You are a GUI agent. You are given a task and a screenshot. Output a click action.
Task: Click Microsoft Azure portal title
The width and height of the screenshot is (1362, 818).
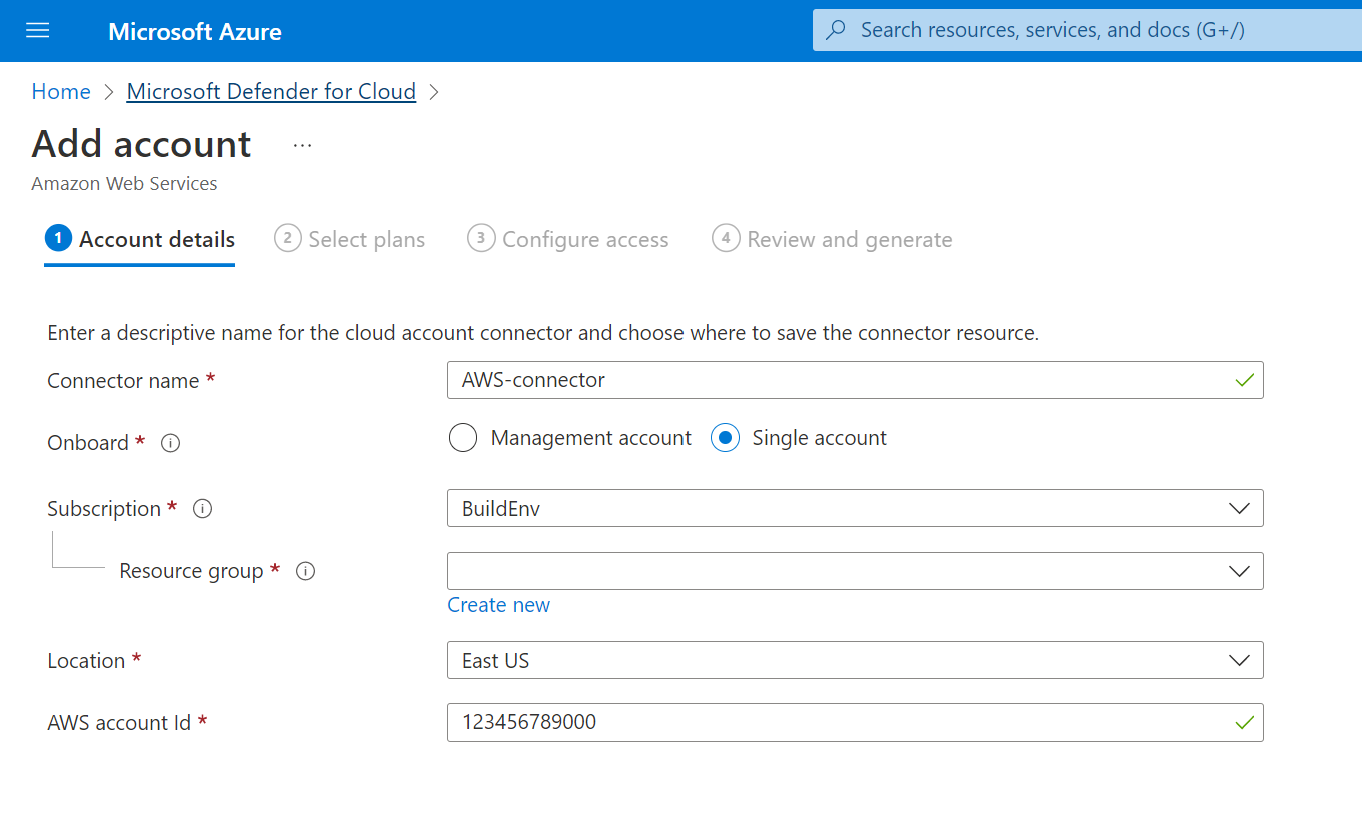[195, 31]
